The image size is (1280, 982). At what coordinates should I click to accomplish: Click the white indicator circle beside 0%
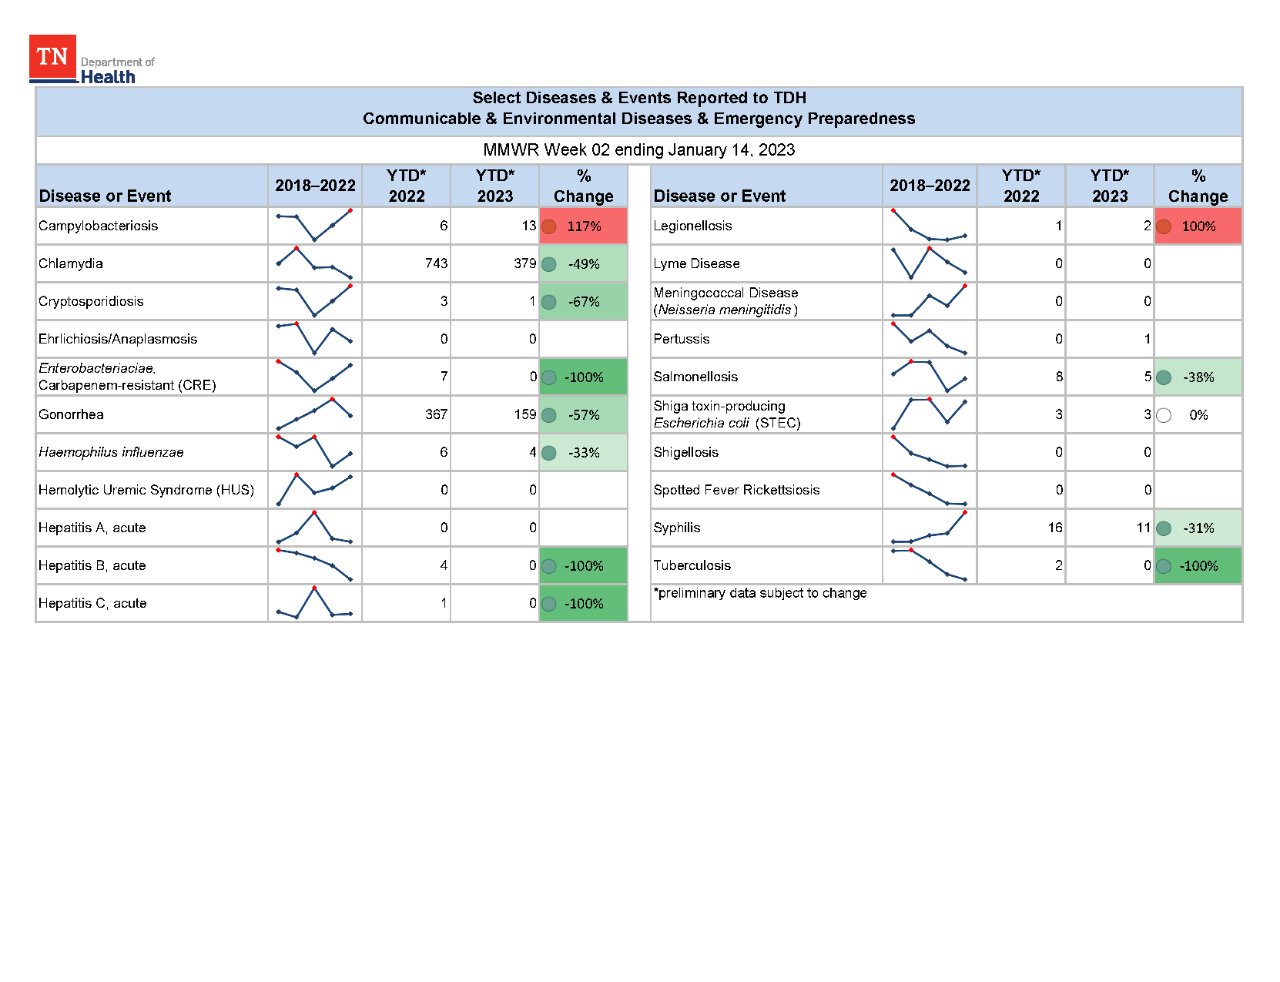1164,415
